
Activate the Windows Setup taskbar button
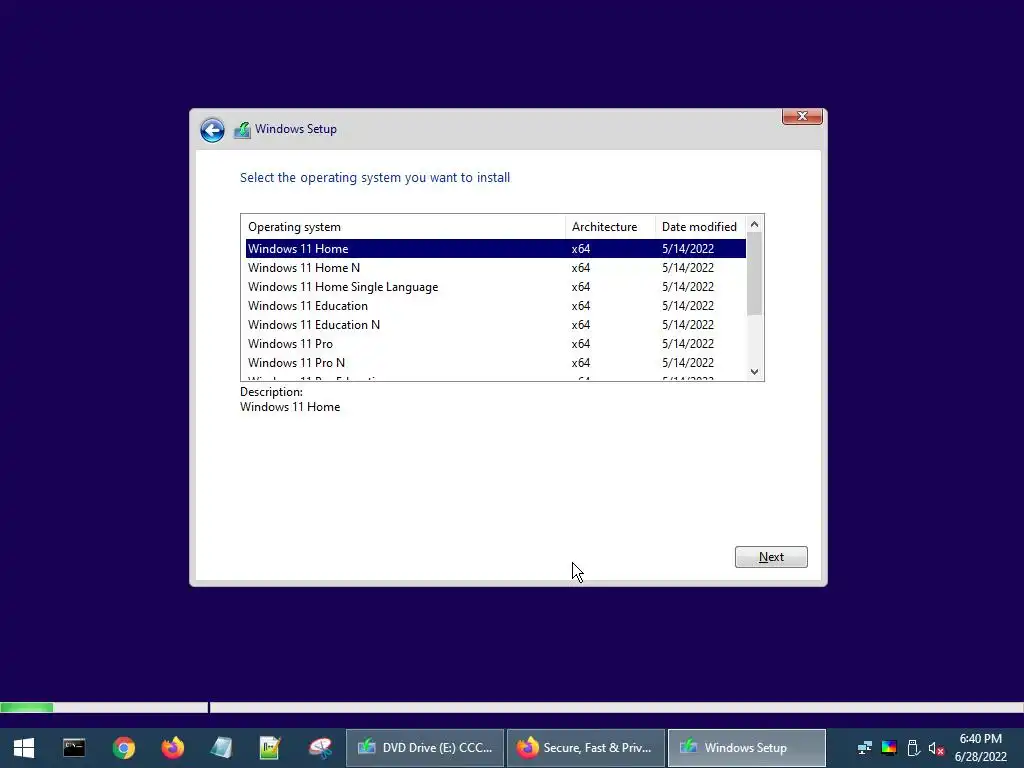point(746,748)
